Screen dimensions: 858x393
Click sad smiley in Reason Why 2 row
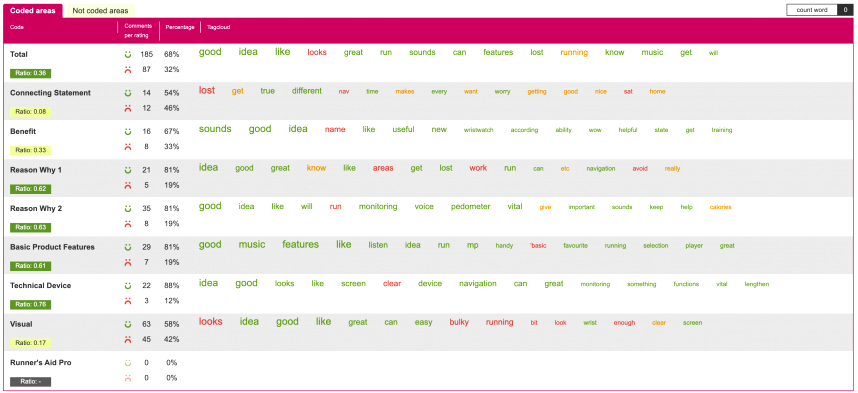pos(127,223)
